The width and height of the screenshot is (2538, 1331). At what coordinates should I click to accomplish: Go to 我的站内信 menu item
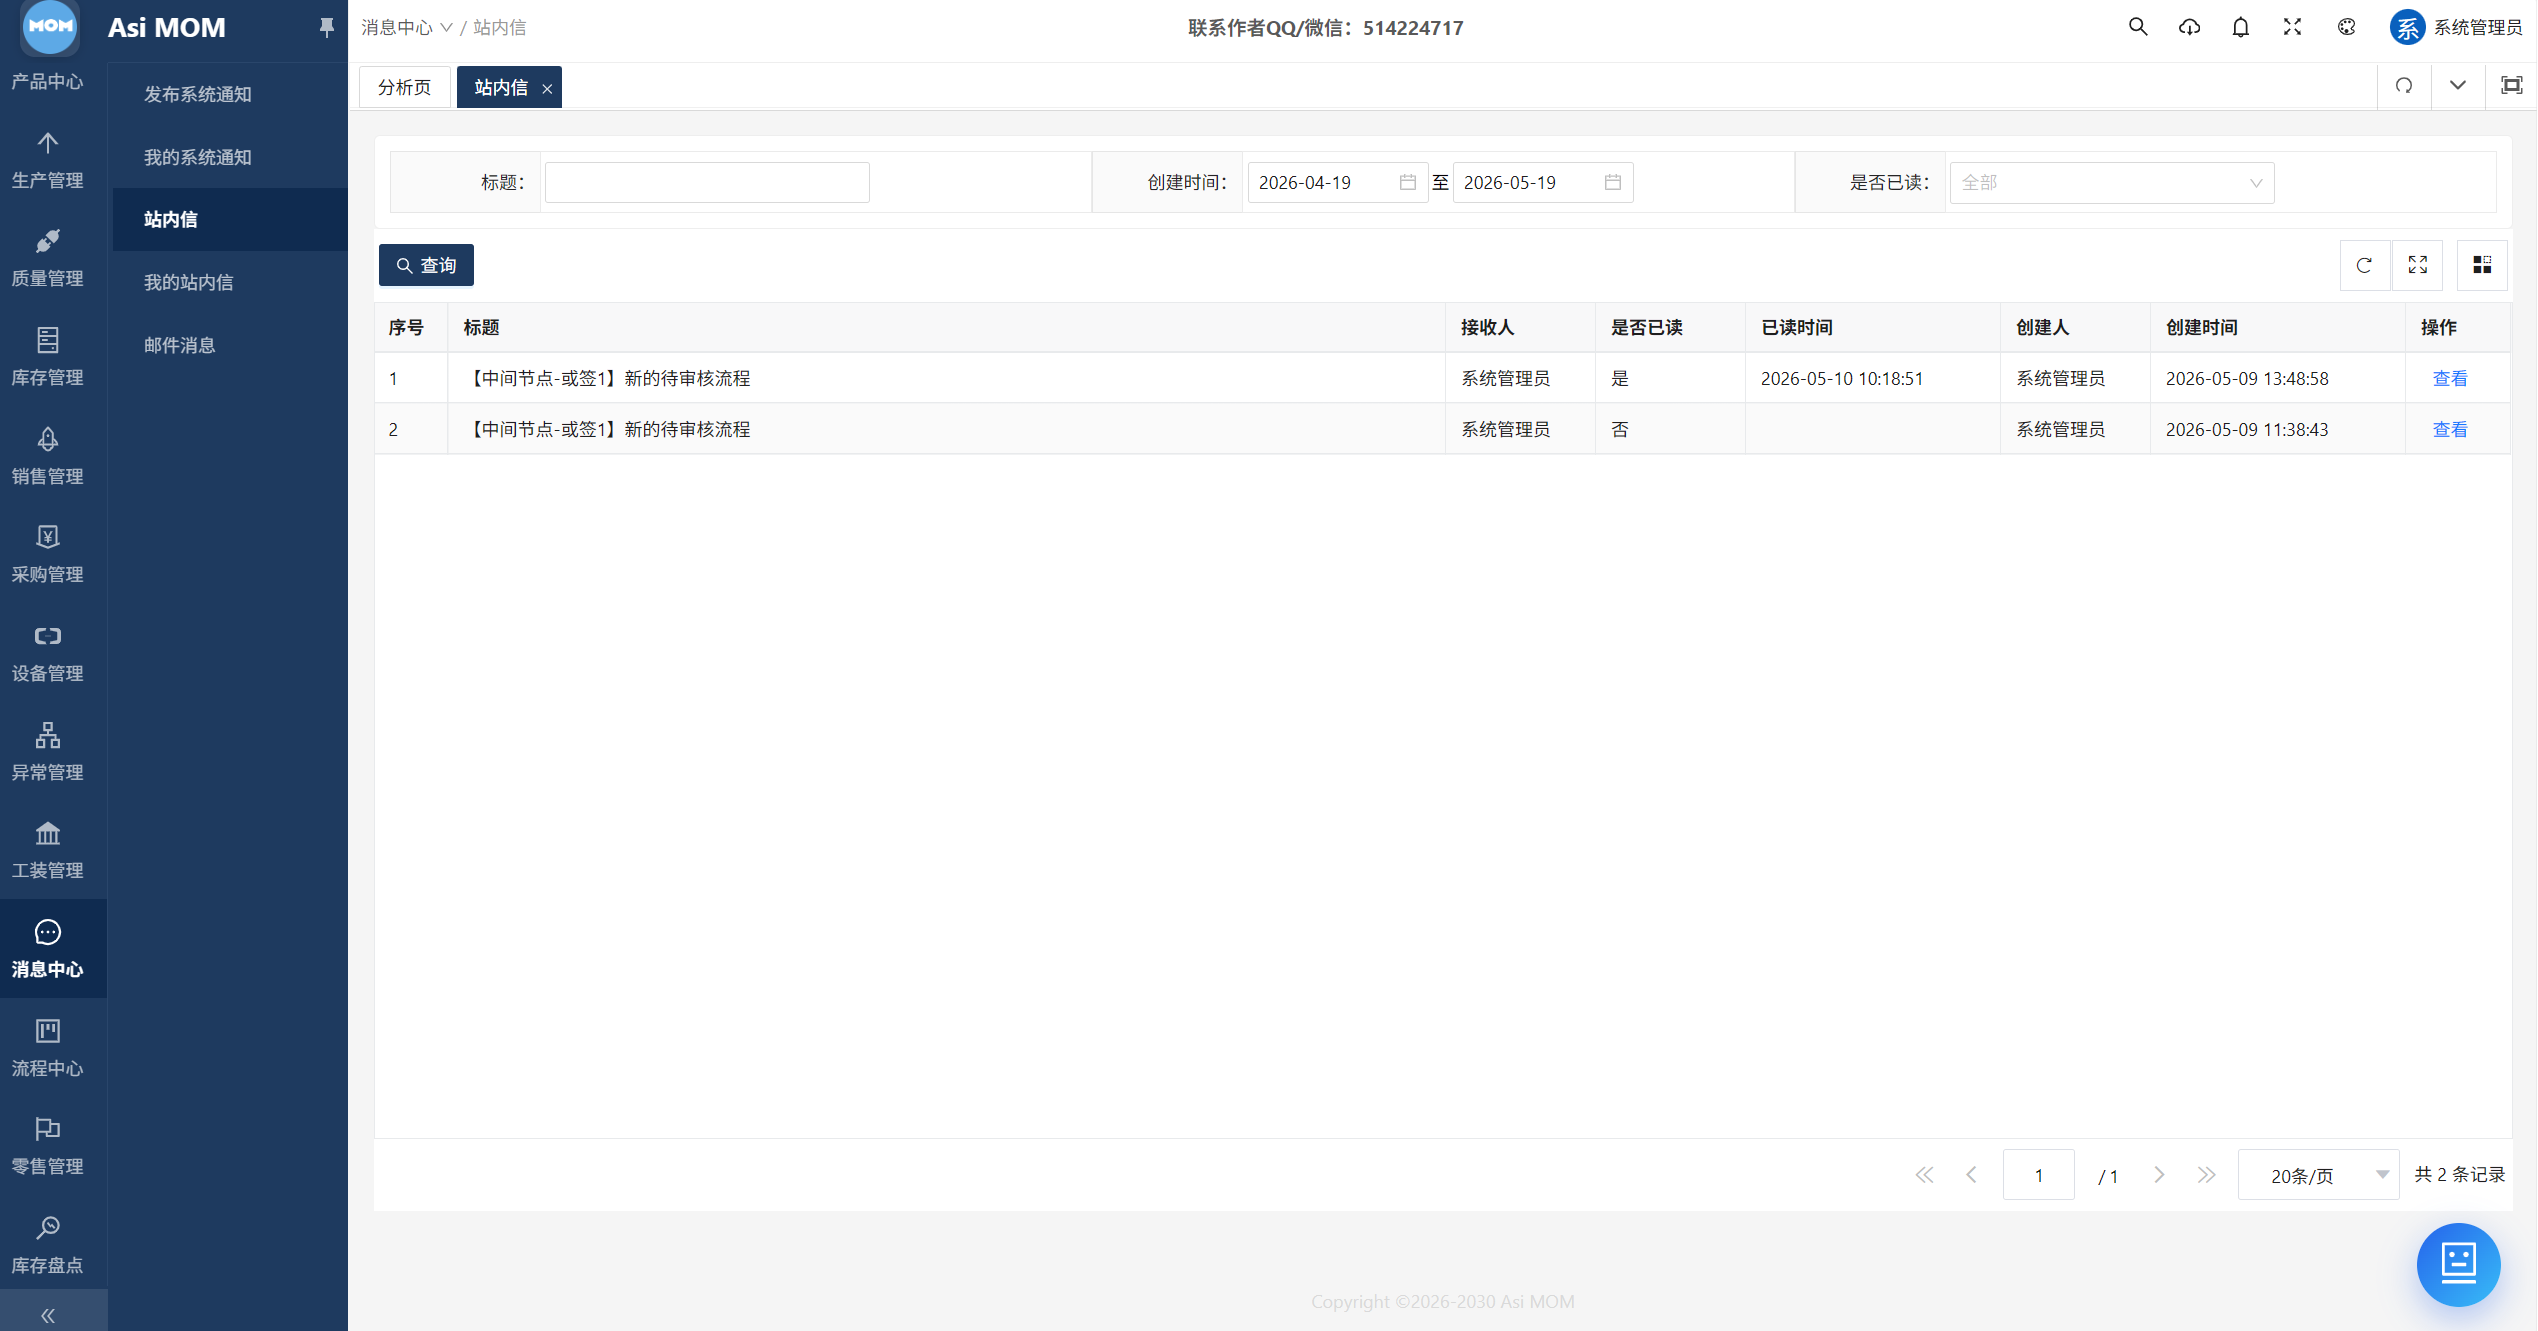point(188,282)
